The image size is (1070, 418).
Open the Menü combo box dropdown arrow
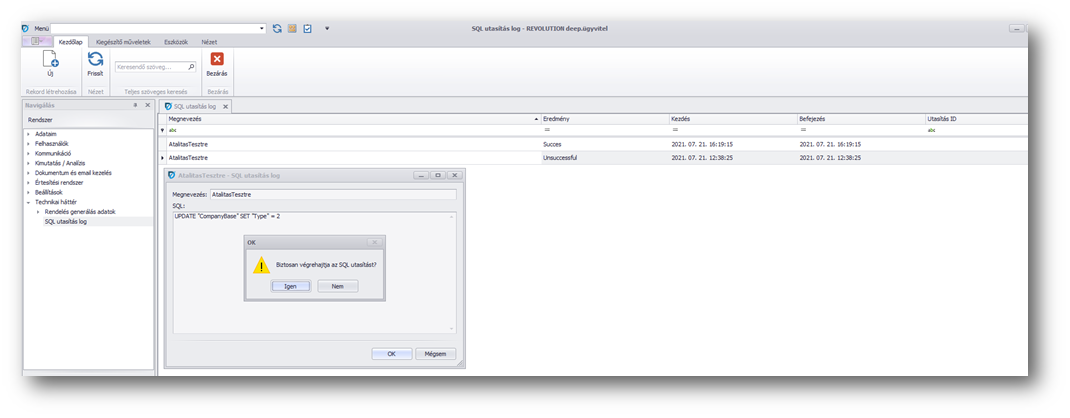pyautogui.click(x=262, y=29)
